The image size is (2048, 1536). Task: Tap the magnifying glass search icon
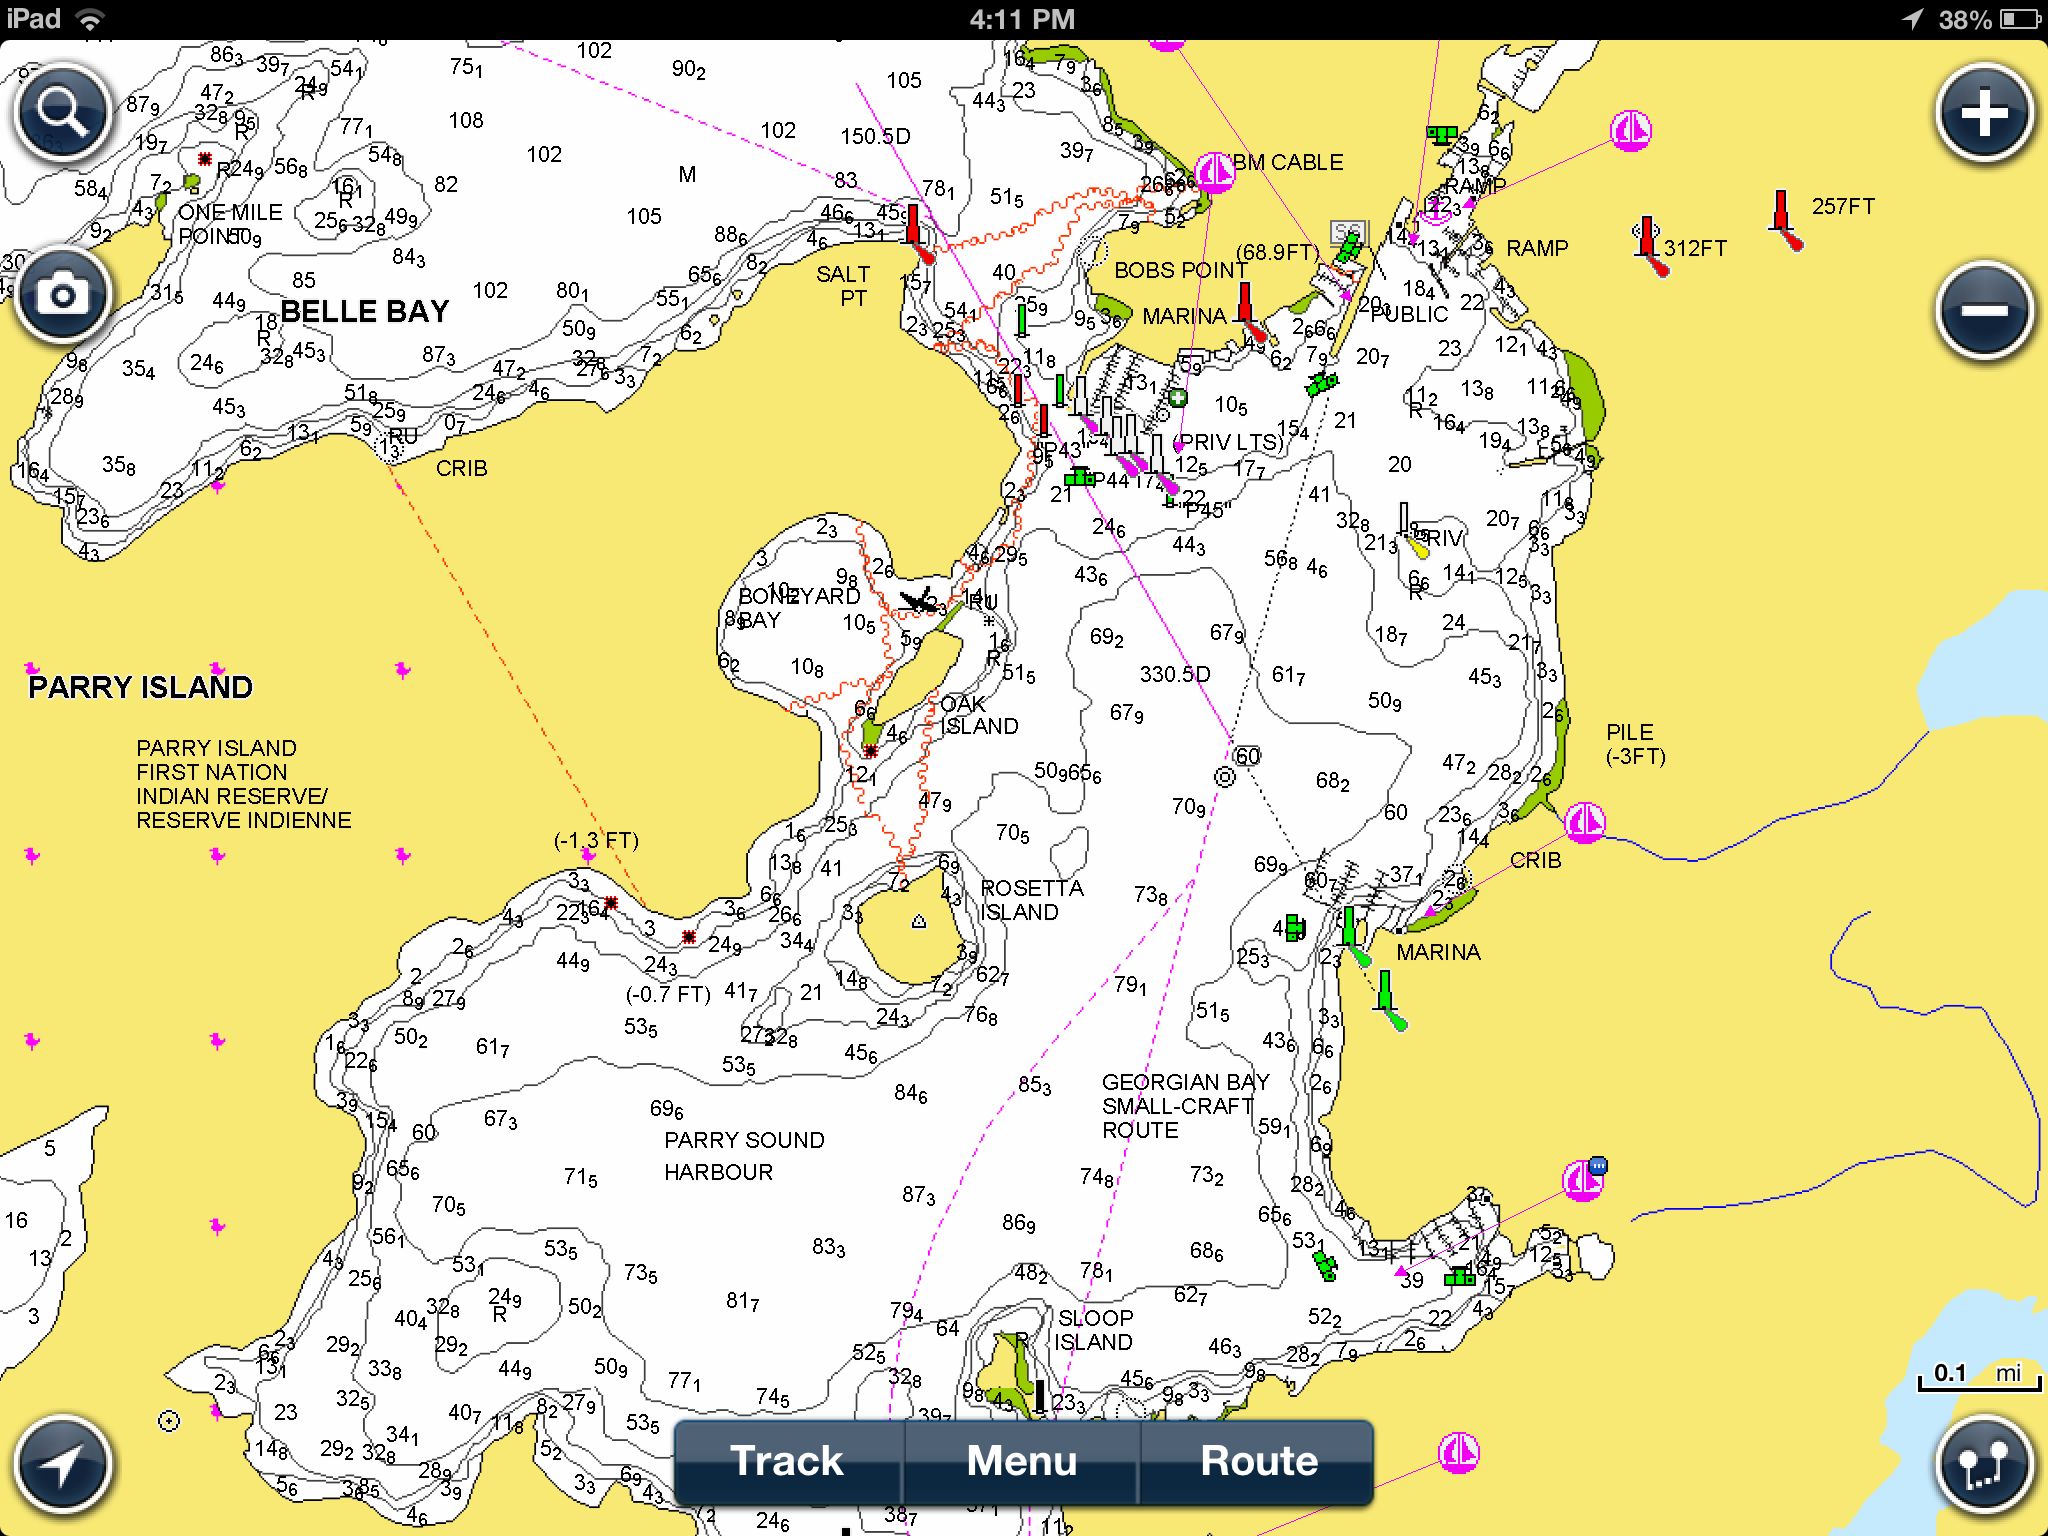(63, 113)
